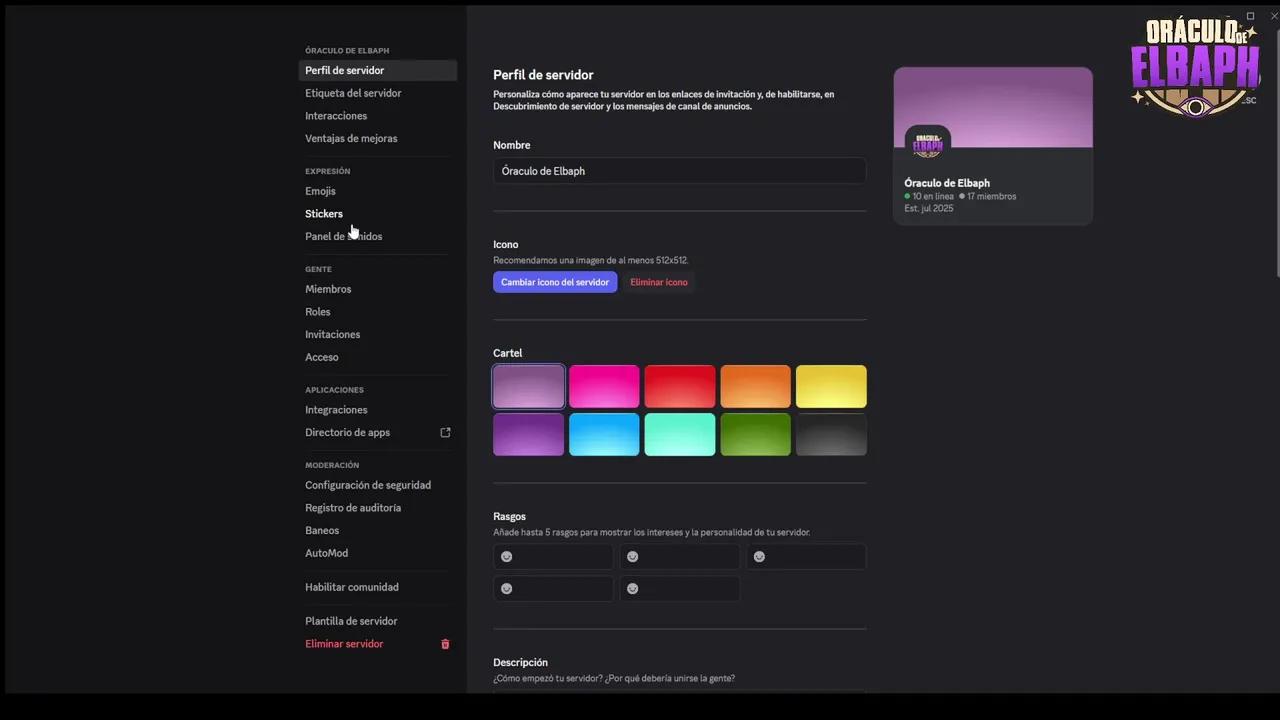Viewport: 1280px width, 720px height.
Task: Pick the dark gray Cartel swatch
Action: coord(831,434)
